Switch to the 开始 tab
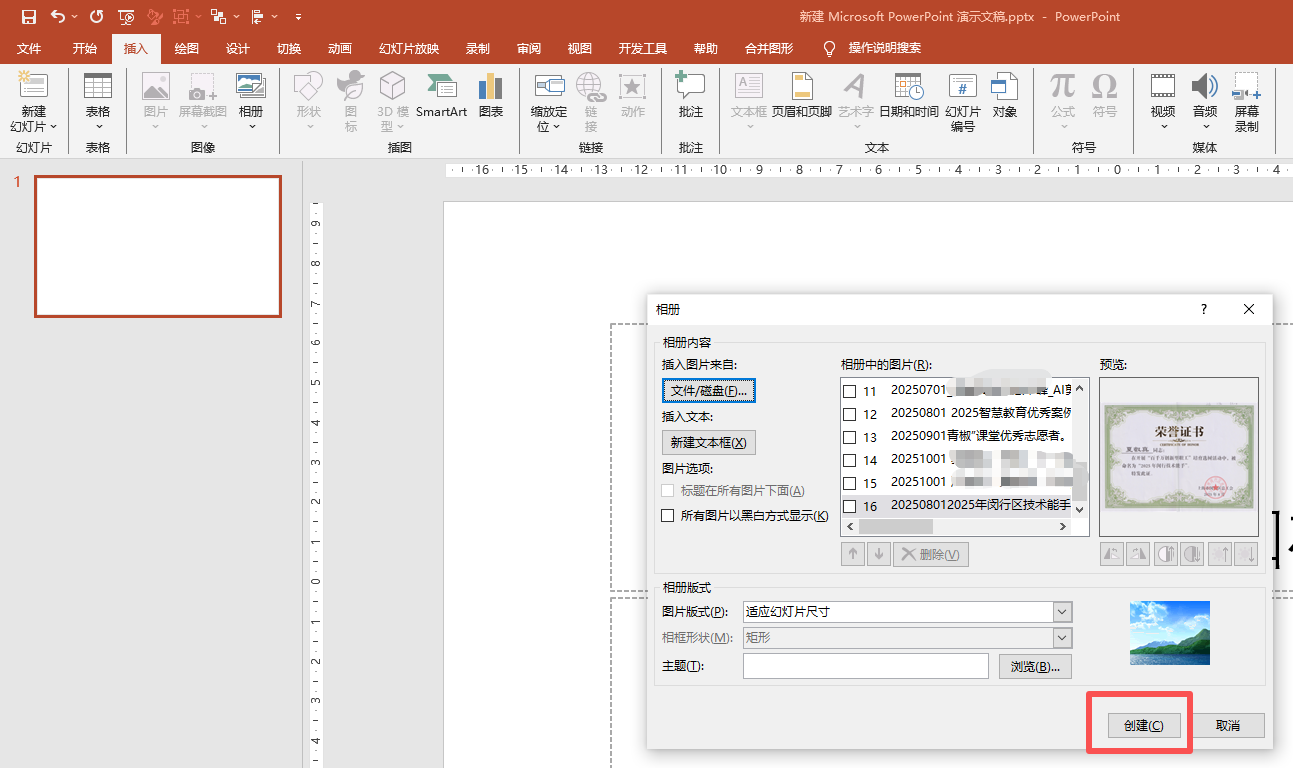Viewport: 1293px width, 768px height. [x=85, y=48]
